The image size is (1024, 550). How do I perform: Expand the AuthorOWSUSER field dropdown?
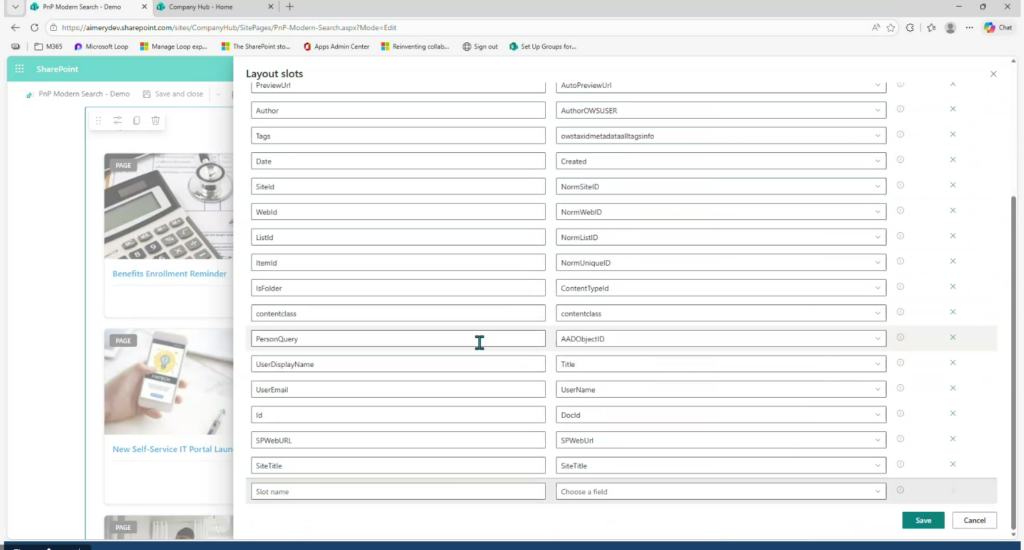(878, 110)
